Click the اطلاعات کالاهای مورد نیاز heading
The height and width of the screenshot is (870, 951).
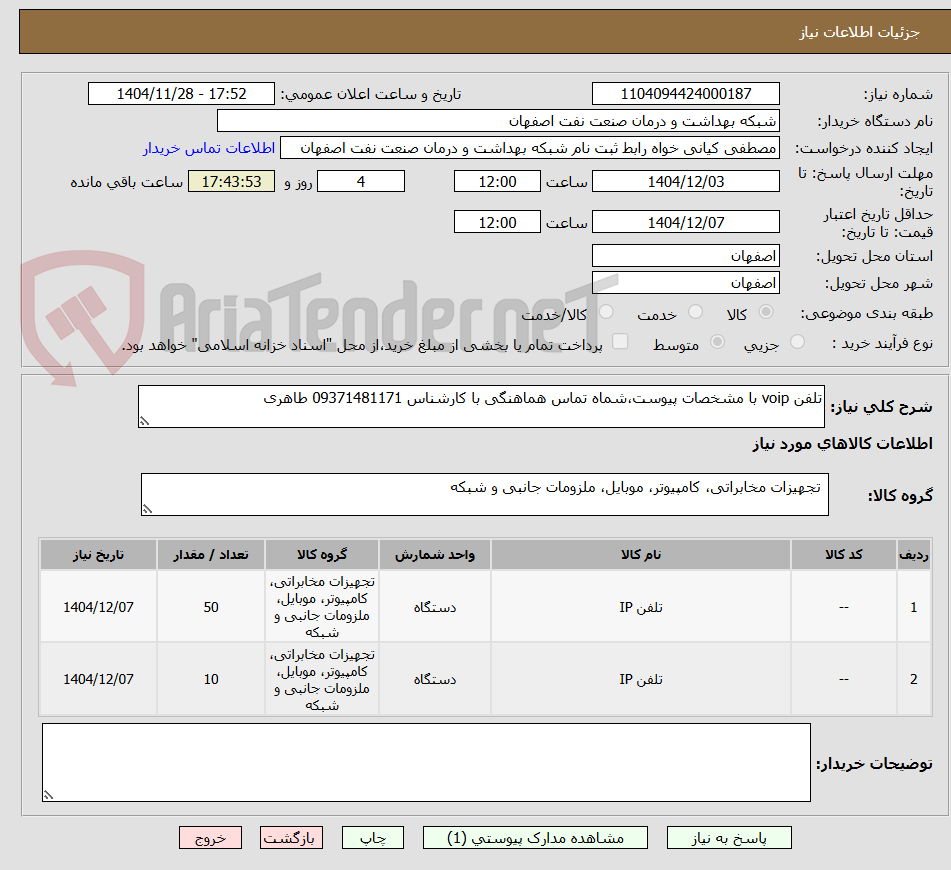pos(842,443)
